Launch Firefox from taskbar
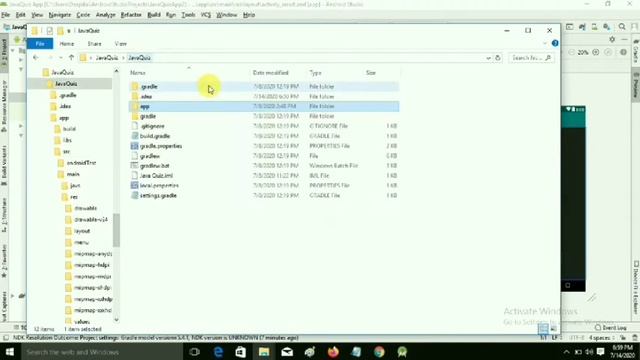The image size is (640, 360). pyautogui.click(x=333, y=352)
